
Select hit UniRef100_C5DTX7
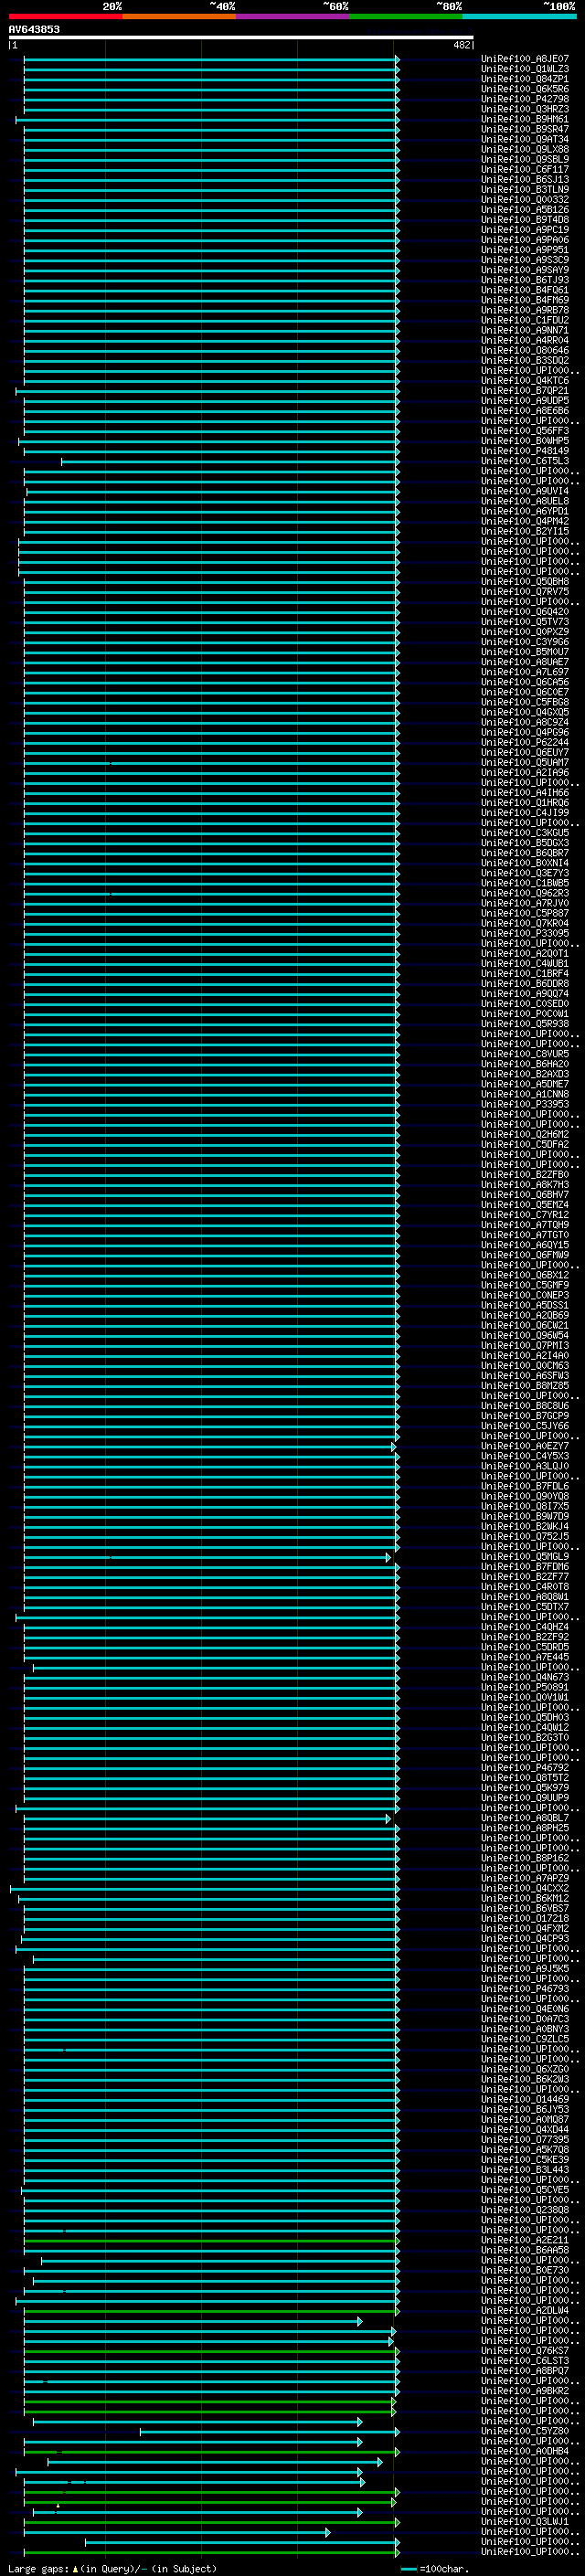point(525,1607)
